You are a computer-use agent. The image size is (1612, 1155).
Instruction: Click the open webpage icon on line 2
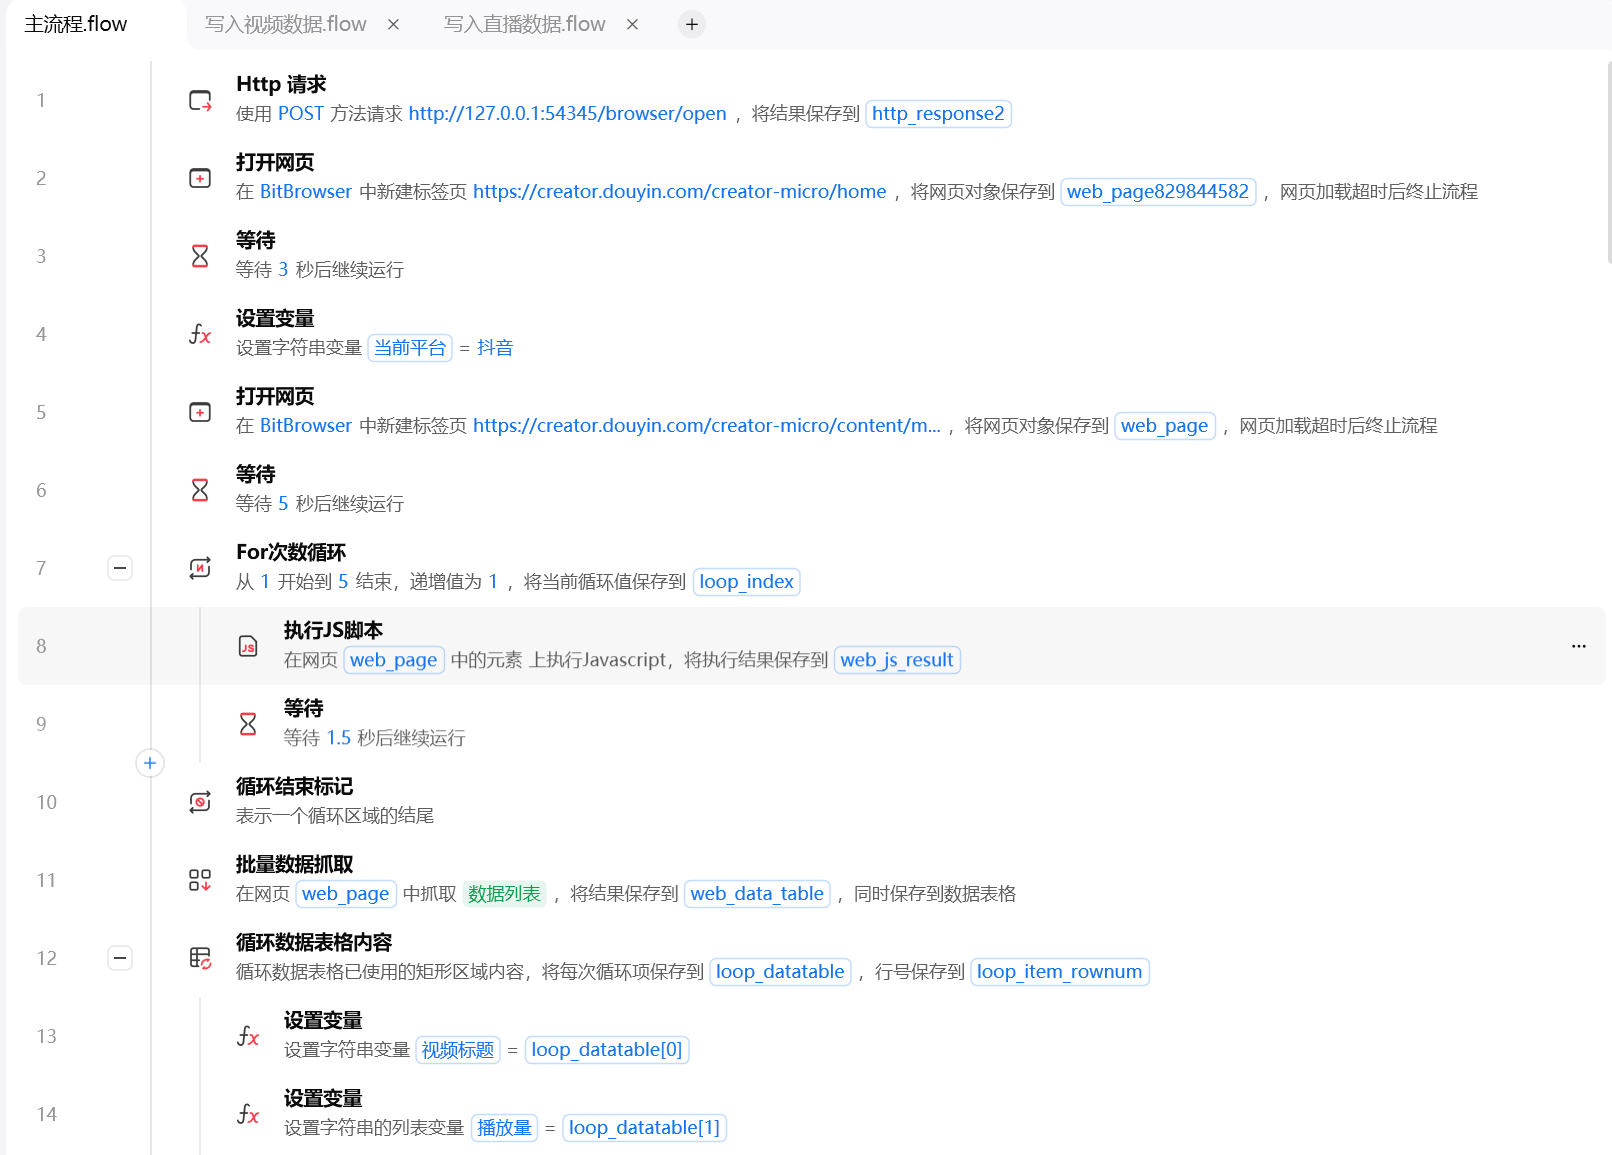click(200, 178)
